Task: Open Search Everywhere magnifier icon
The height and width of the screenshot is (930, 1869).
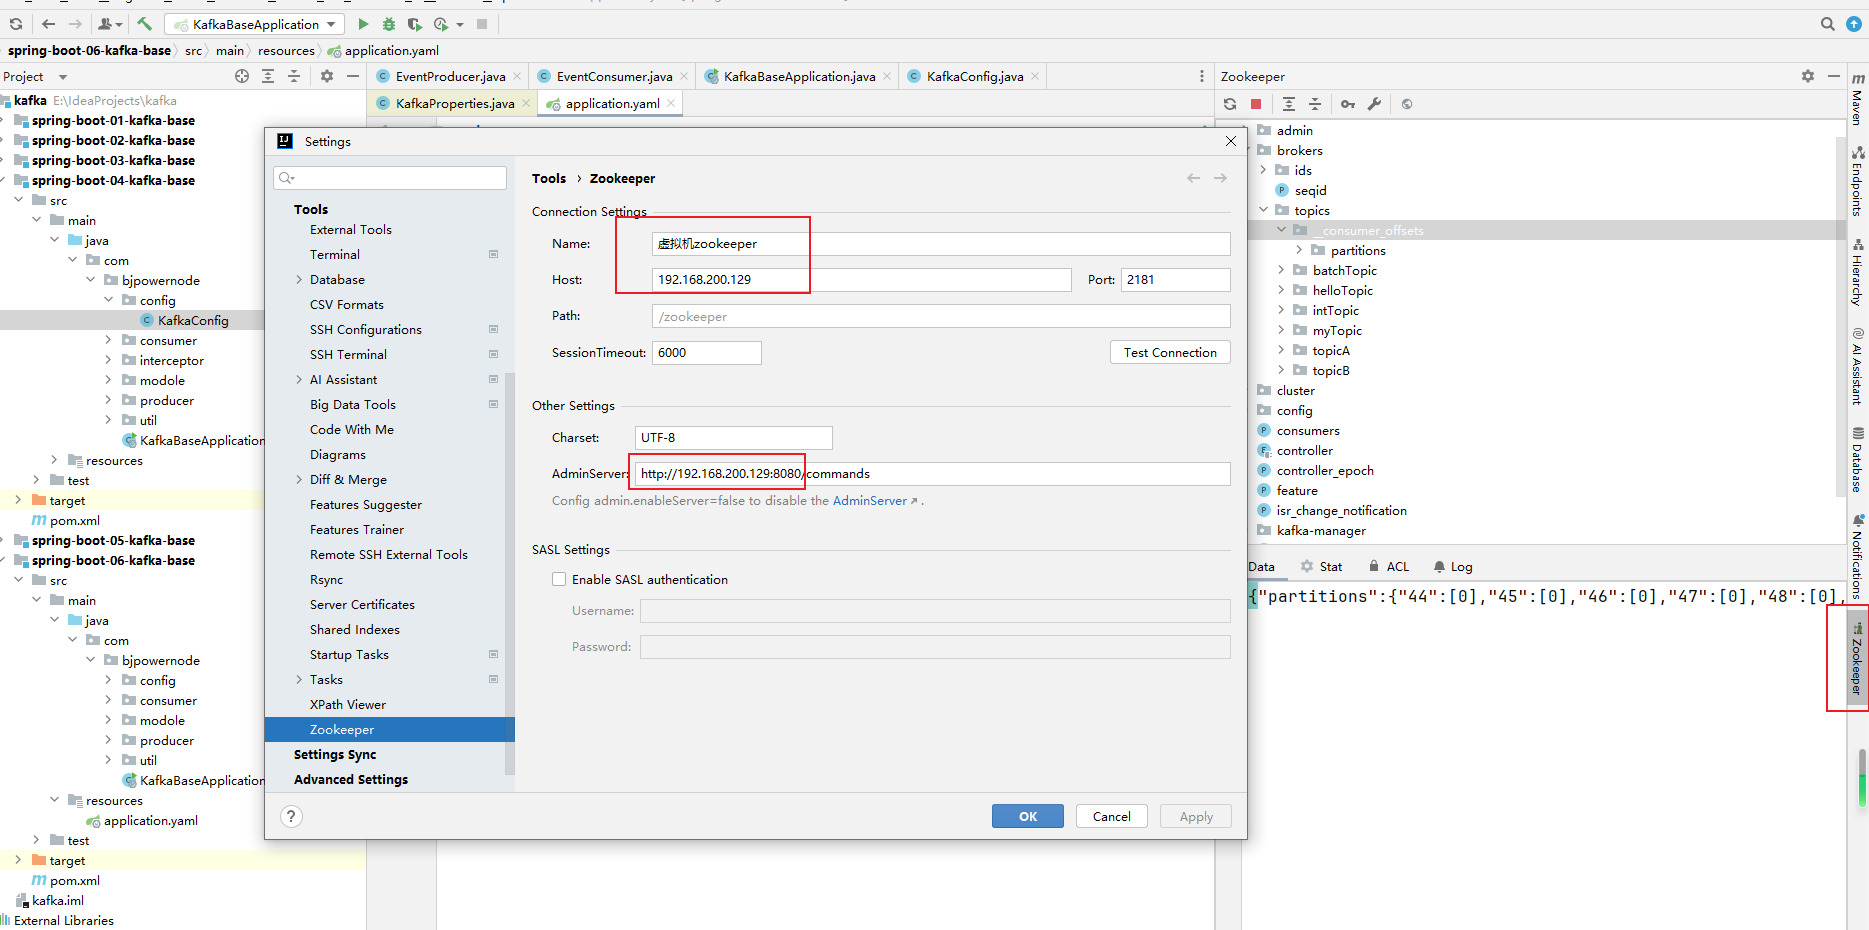Action: coord(1827,24)
